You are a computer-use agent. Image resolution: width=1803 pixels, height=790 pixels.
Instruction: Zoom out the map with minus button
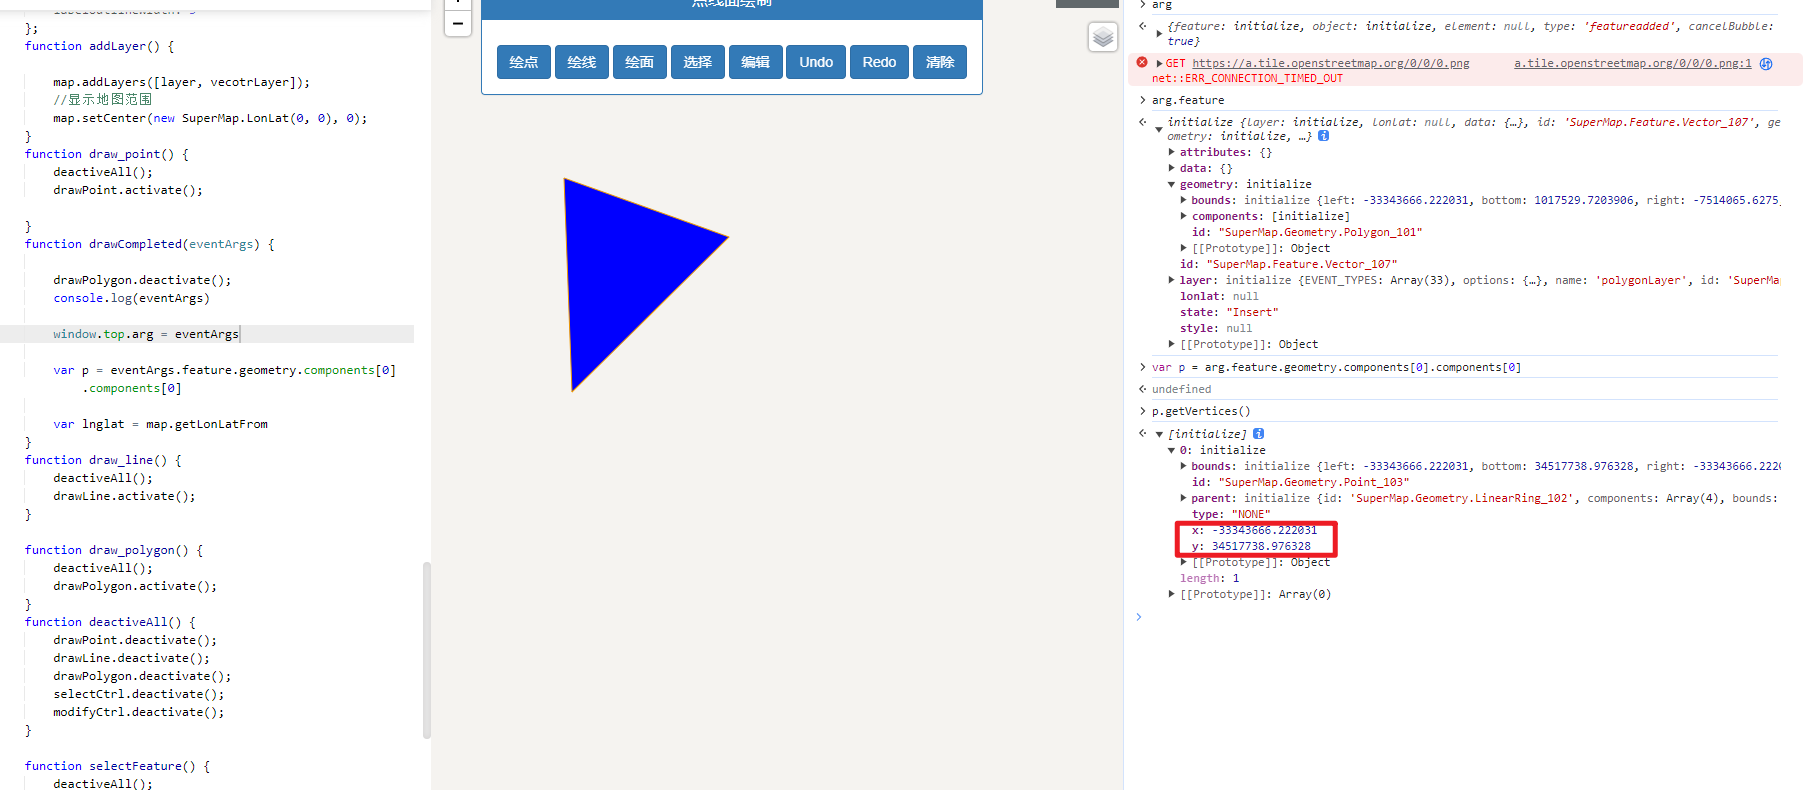click(x=457, y=23)
